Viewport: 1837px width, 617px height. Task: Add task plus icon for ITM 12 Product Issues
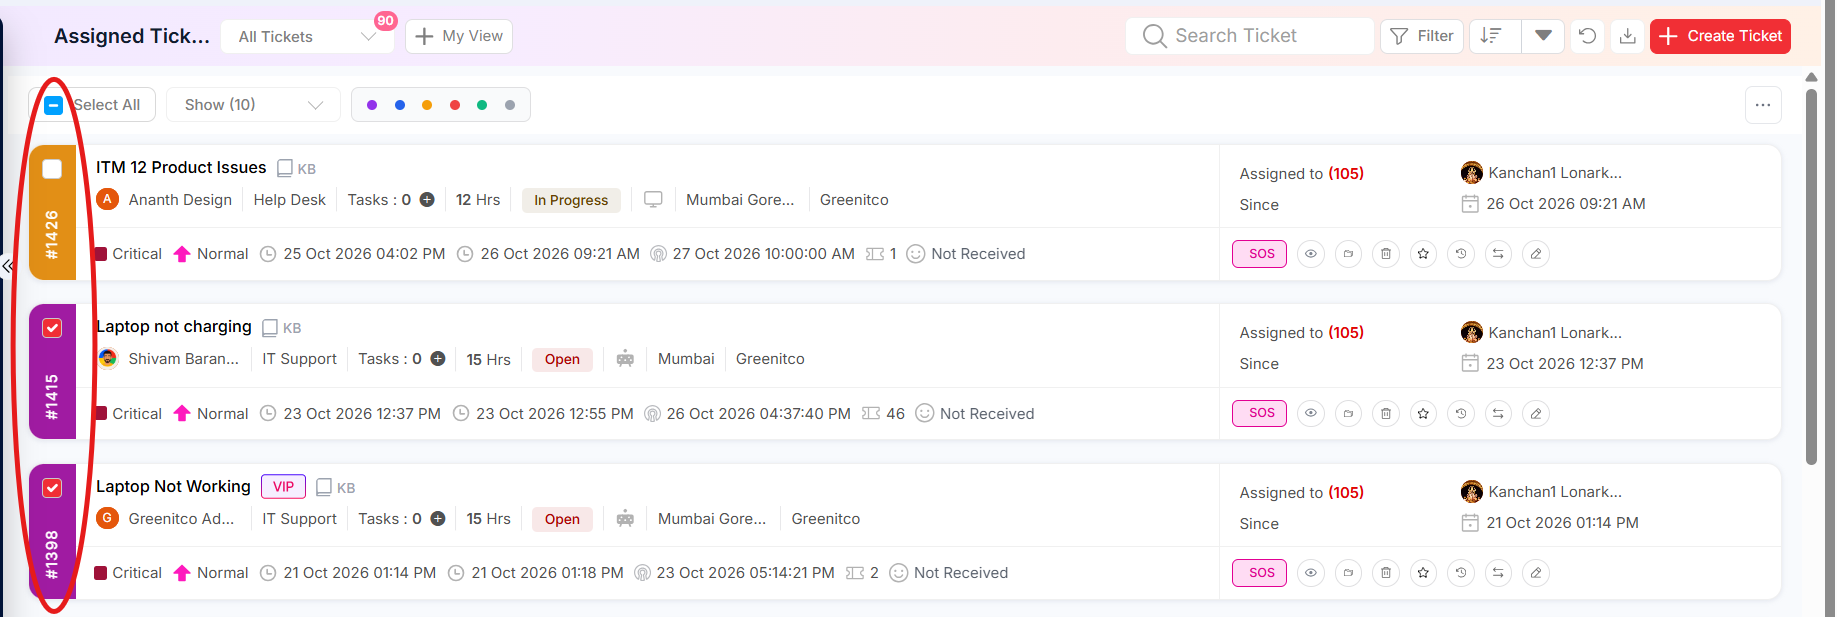click(427, 200)
